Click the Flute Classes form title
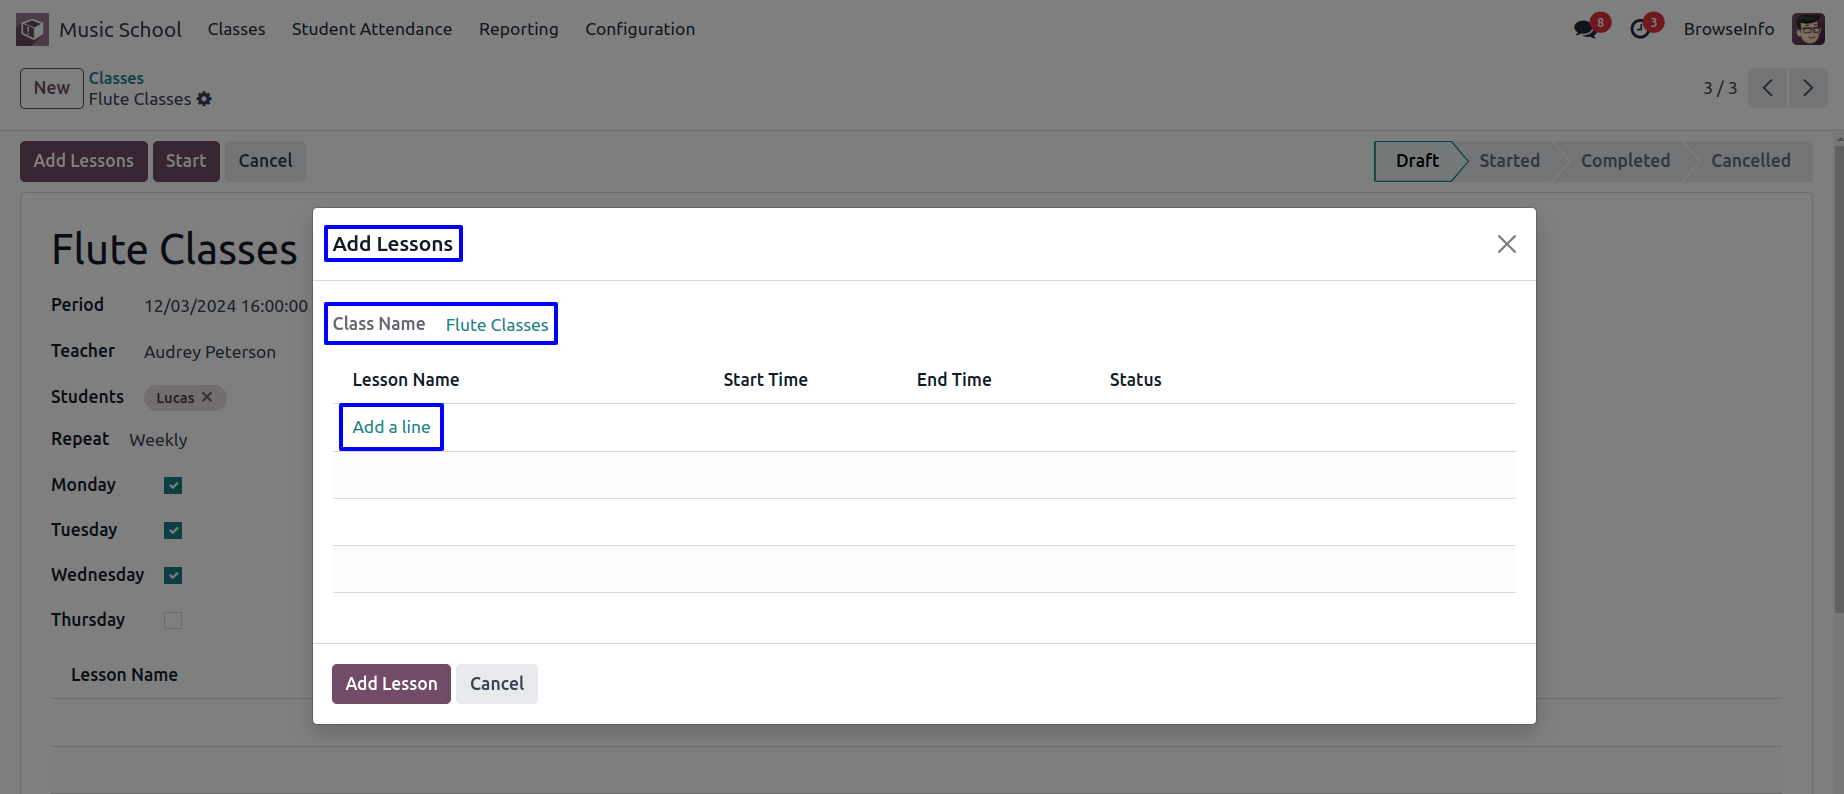Viewport: 1844px width, 794px height. [x=174, y=249]
